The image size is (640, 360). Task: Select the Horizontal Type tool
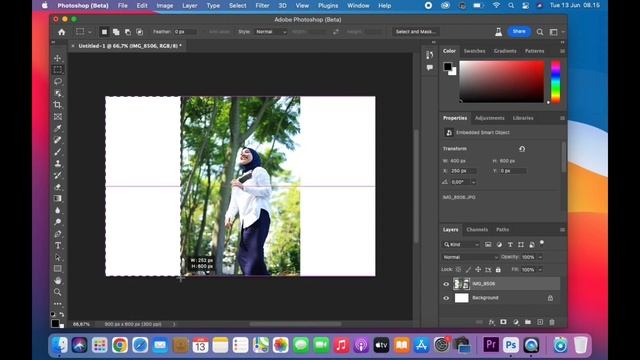pyautogui.click(x=58, y=245)
